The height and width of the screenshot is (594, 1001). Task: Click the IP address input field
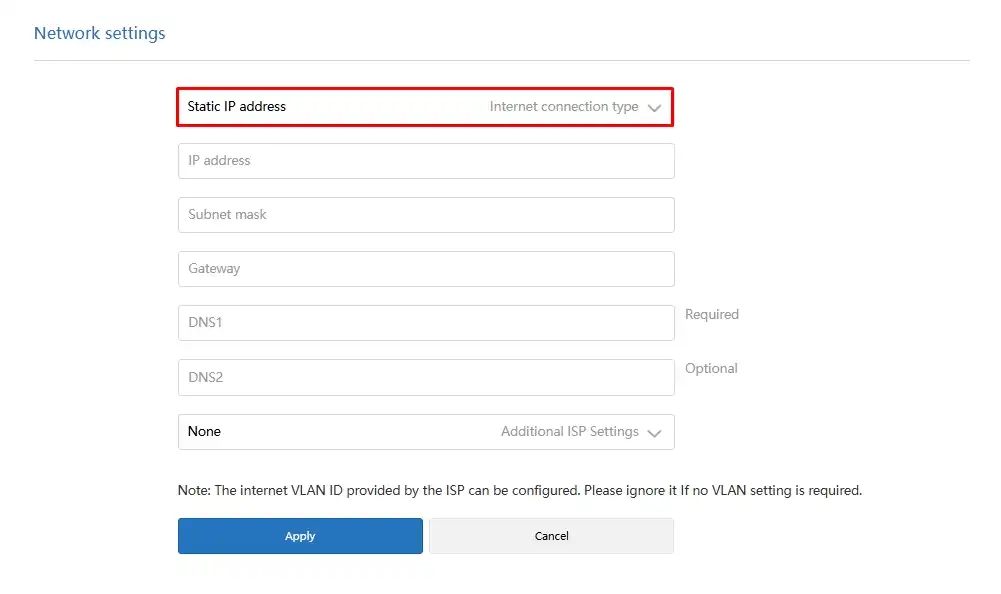tap(425, 160)
